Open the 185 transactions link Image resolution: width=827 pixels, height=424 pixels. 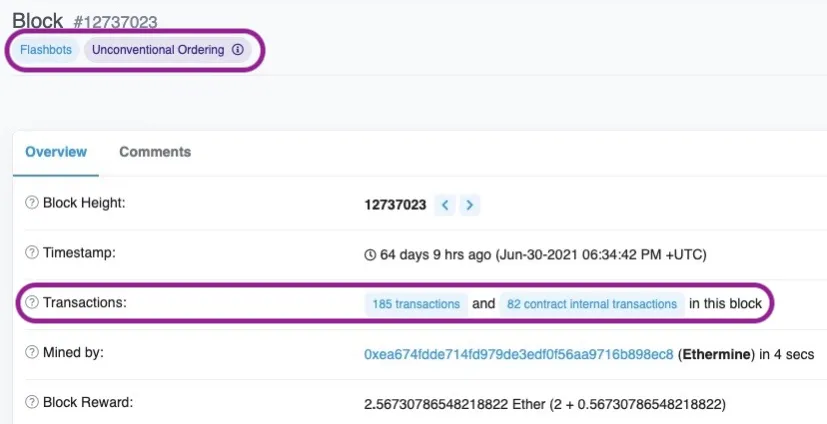pyautogui.click(x=415, y=304)
